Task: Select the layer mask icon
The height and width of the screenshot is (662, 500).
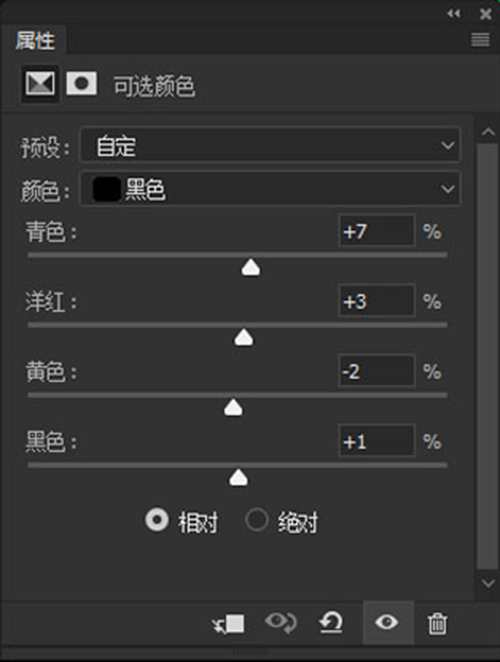Action: tap(82, 83)
